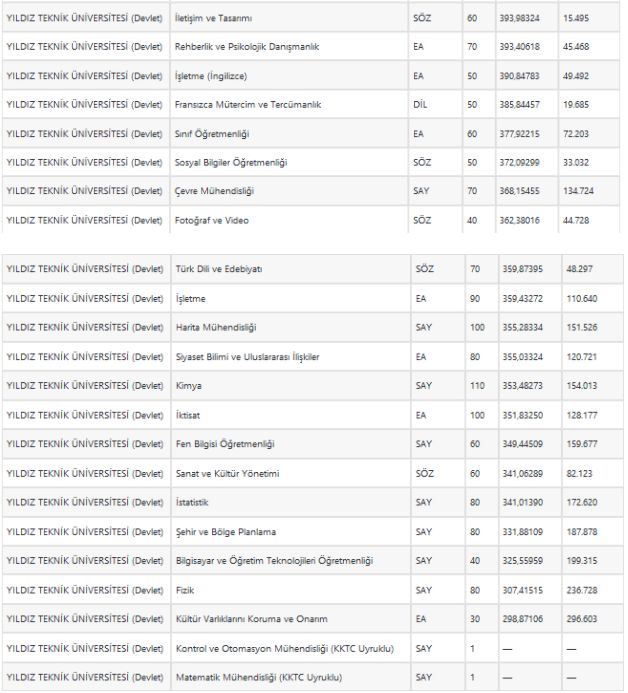Open the 'Şehir ve Bölge Planlama' program
628x693 pixels.
tap(226, 532)
